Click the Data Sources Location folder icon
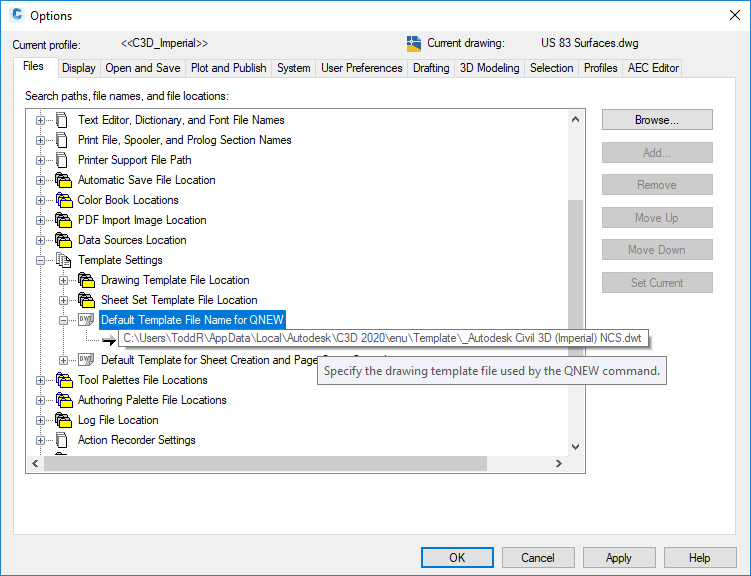751x576 pixels. (63, 240)
